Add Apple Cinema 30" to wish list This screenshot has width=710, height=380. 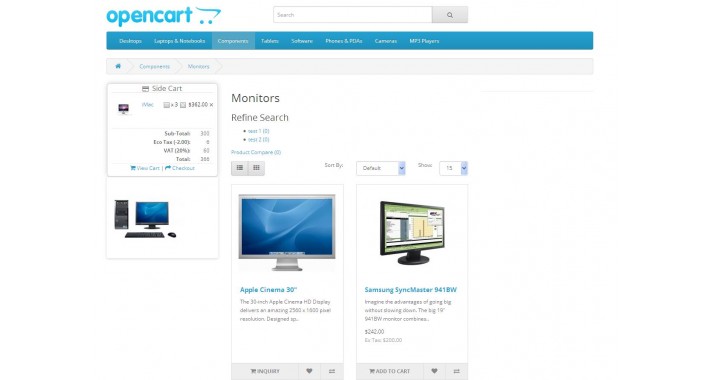(309, 371)
